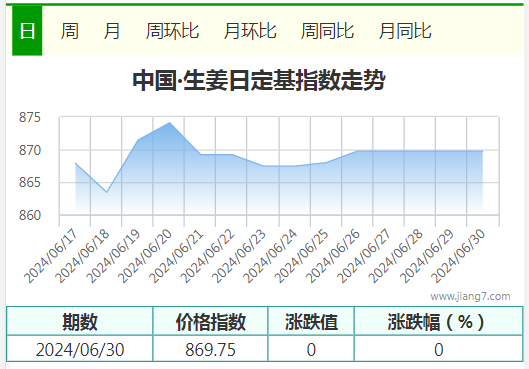
Task: Click the 875 y-axis label
Action: (30, 117)
